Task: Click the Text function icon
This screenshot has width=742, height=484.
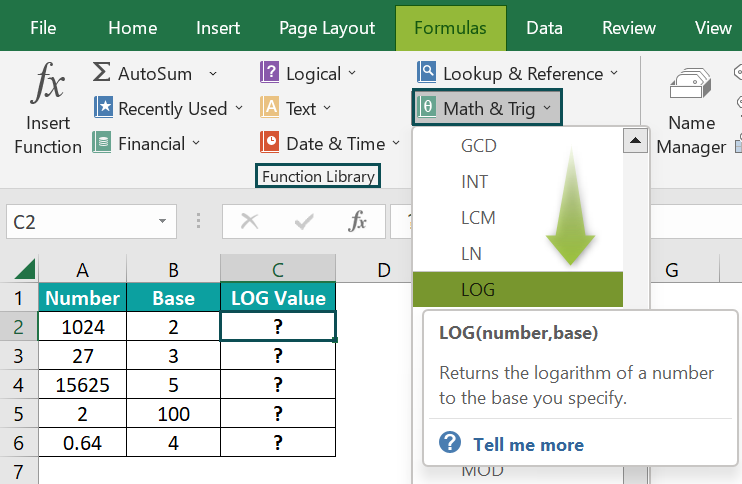Action: click(269, 107)
